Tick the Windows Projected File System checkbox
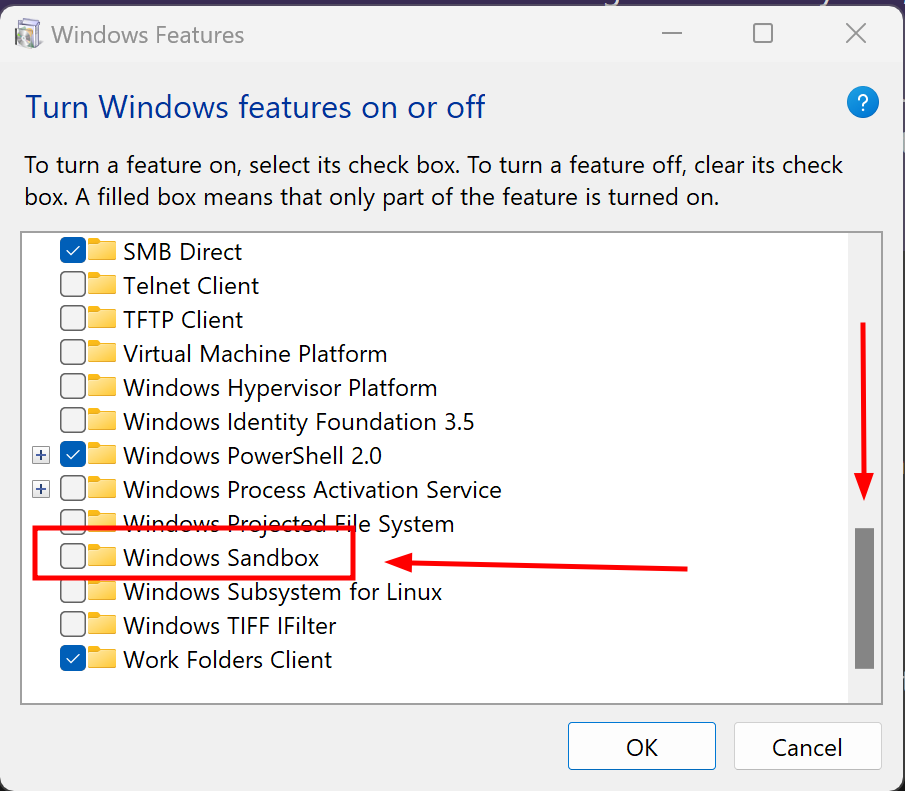Image resolution: width=905 pixels, height=791 pixels. 73,523
